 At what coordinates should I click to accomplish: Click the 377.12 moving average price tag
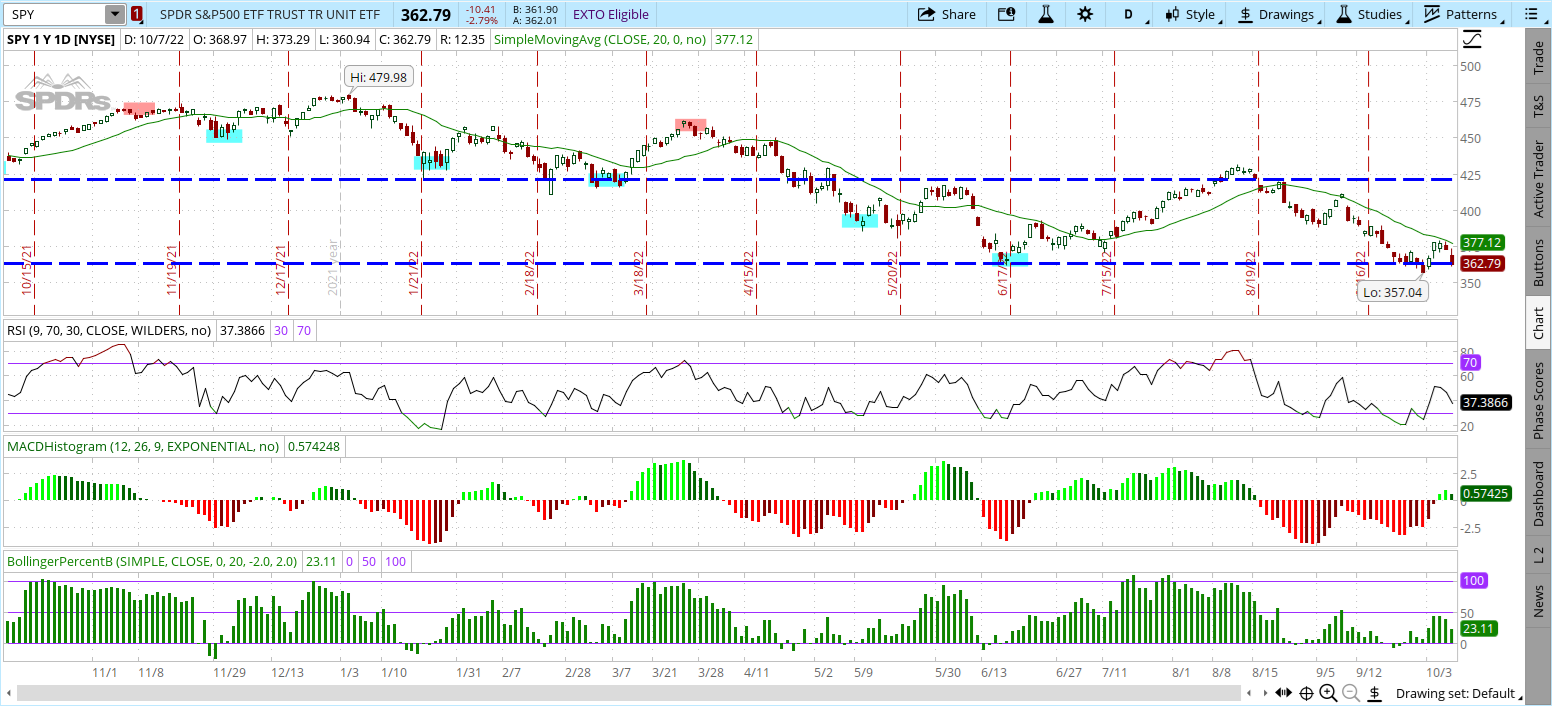[1484, 243]
